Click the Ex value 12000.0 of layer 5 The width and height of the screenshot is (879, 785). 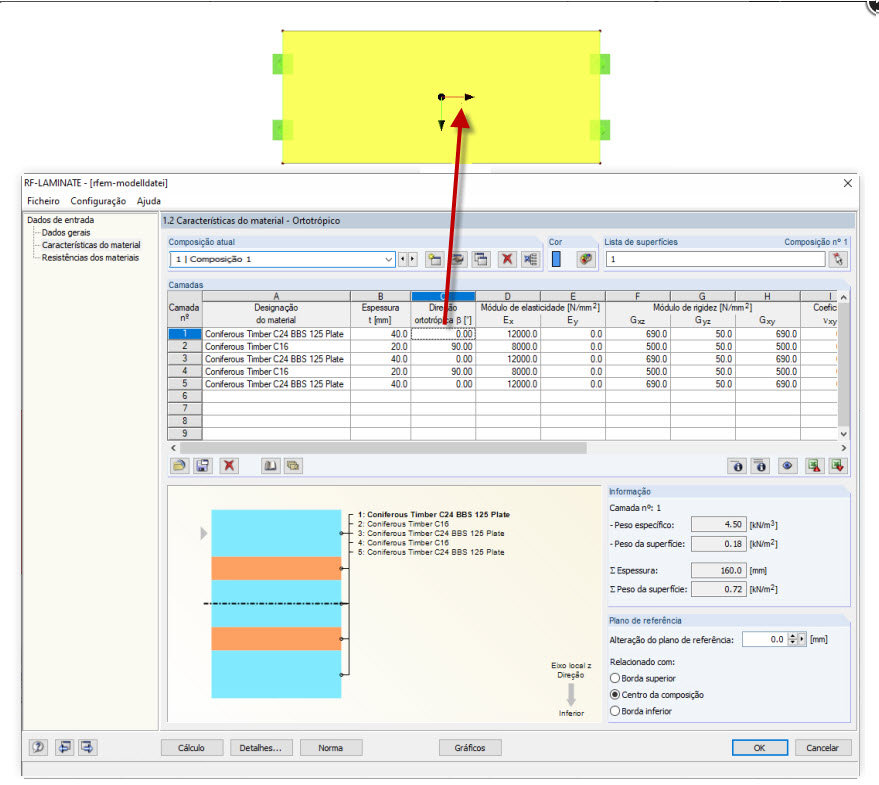(x=508, y=384)
